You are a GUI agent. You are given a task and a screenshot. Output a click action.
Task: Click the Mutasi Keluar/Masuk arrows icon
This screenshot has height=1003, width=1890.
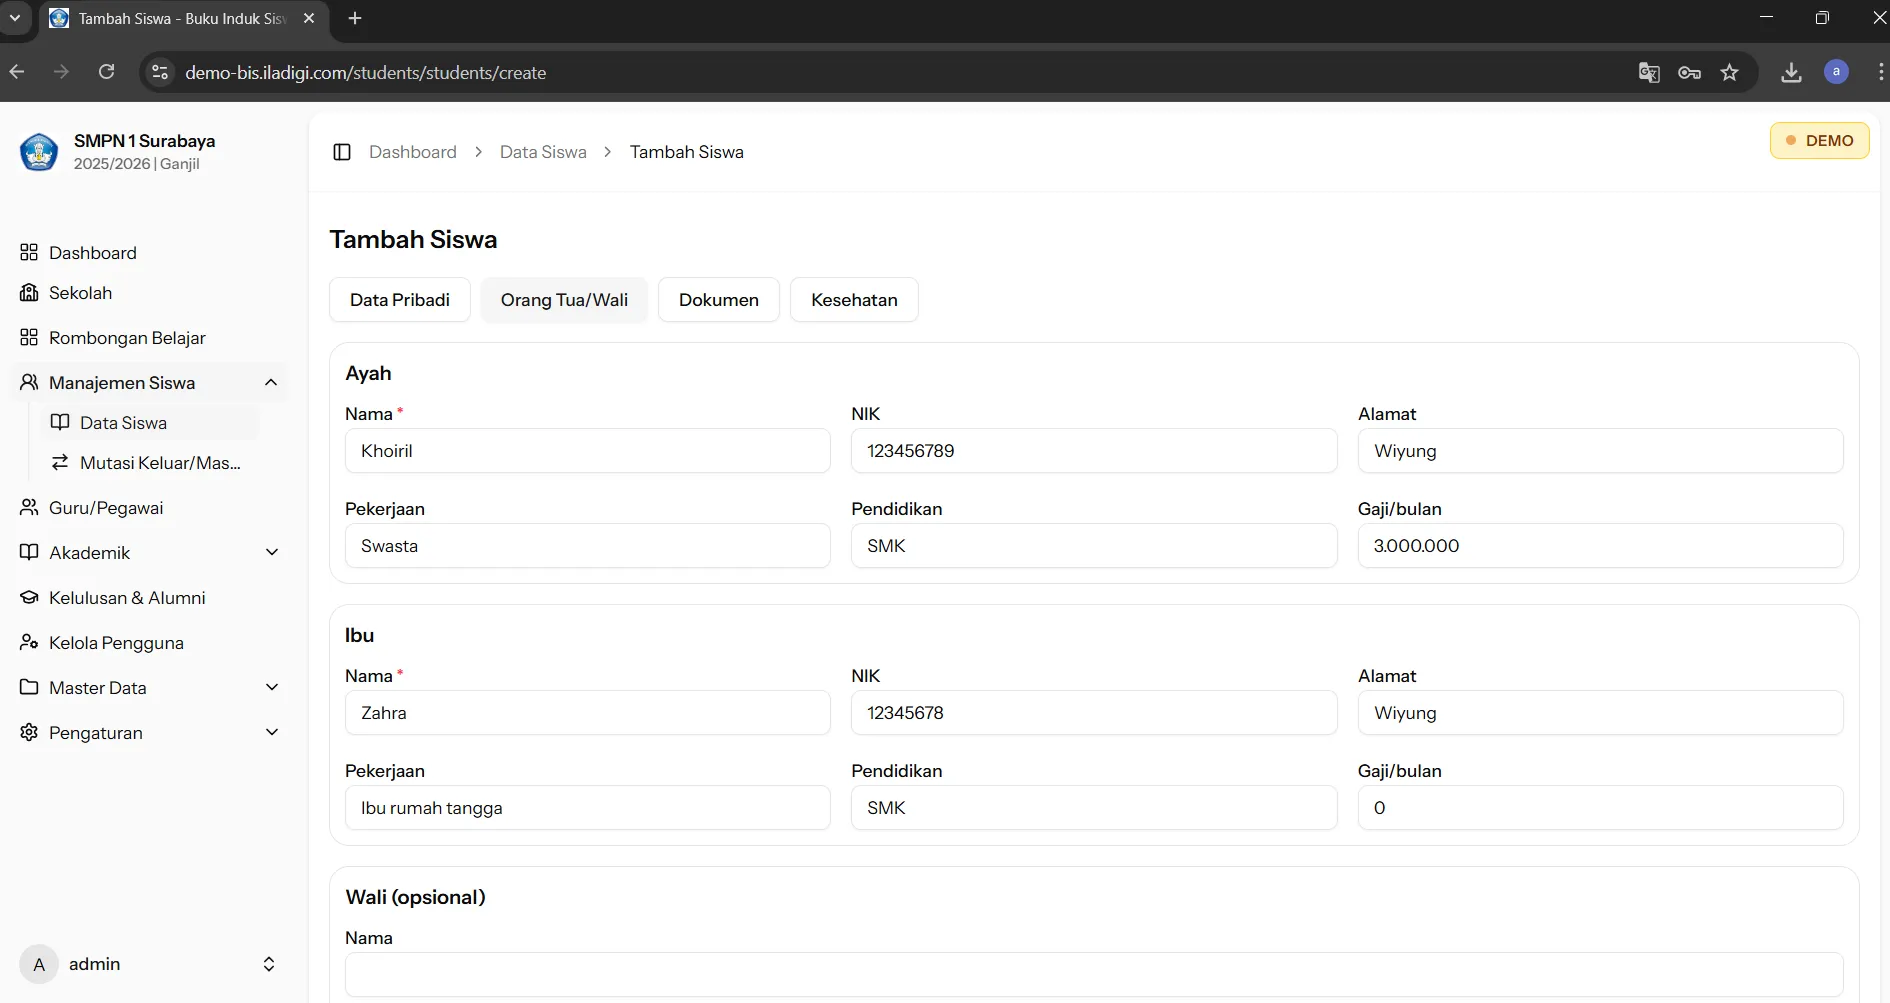(x=60, y=462)
